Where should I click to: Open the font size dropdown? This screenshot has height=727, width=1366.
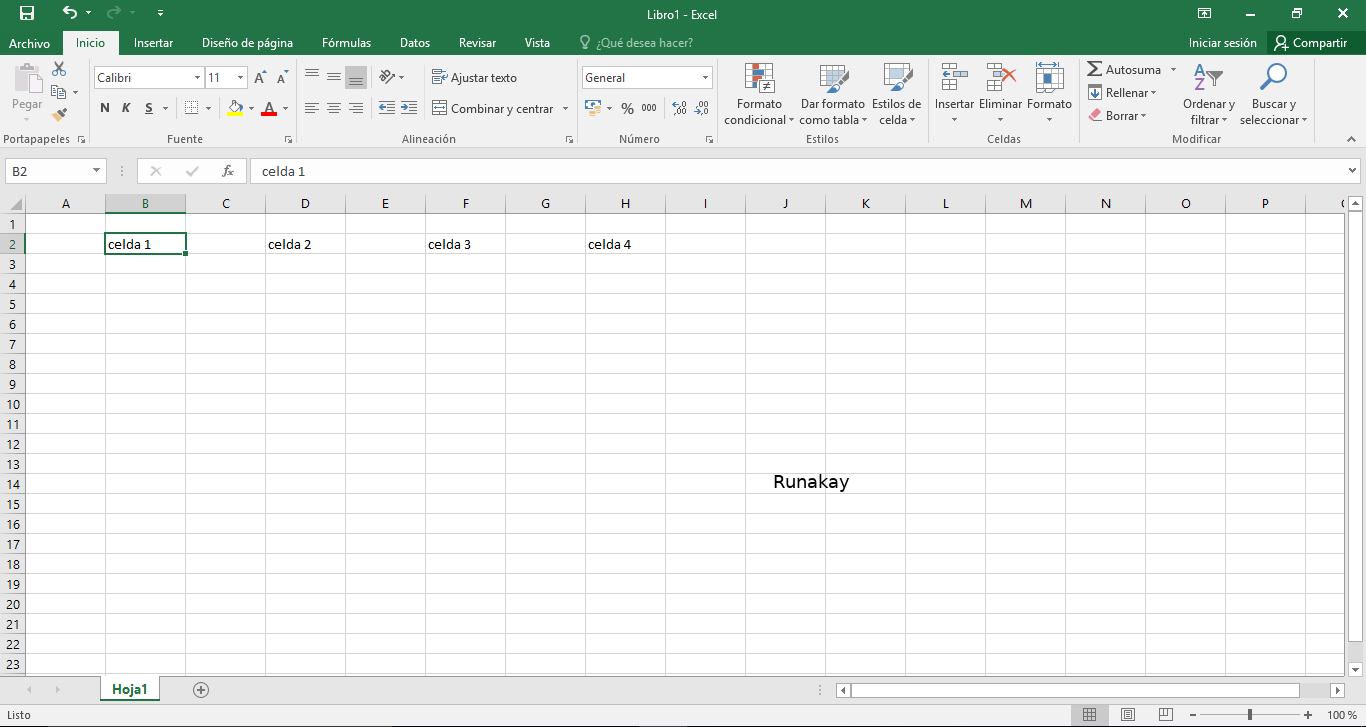pos(238,77)
